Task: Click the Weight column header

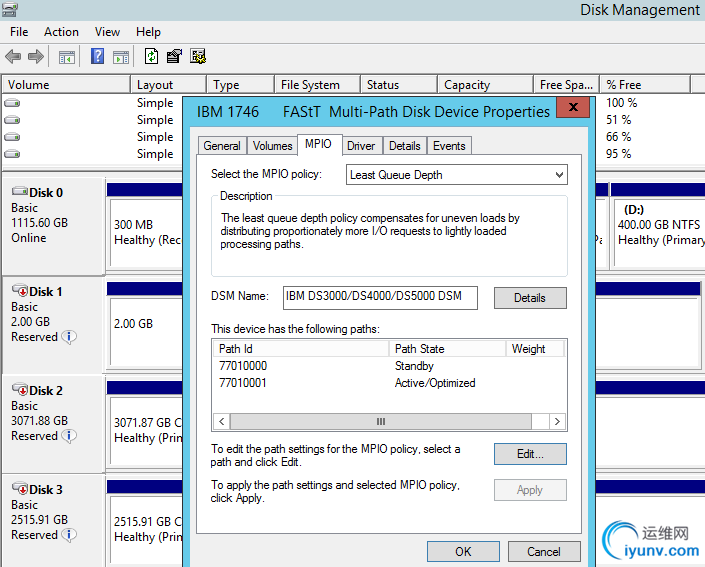Action: tap(535, 349)
